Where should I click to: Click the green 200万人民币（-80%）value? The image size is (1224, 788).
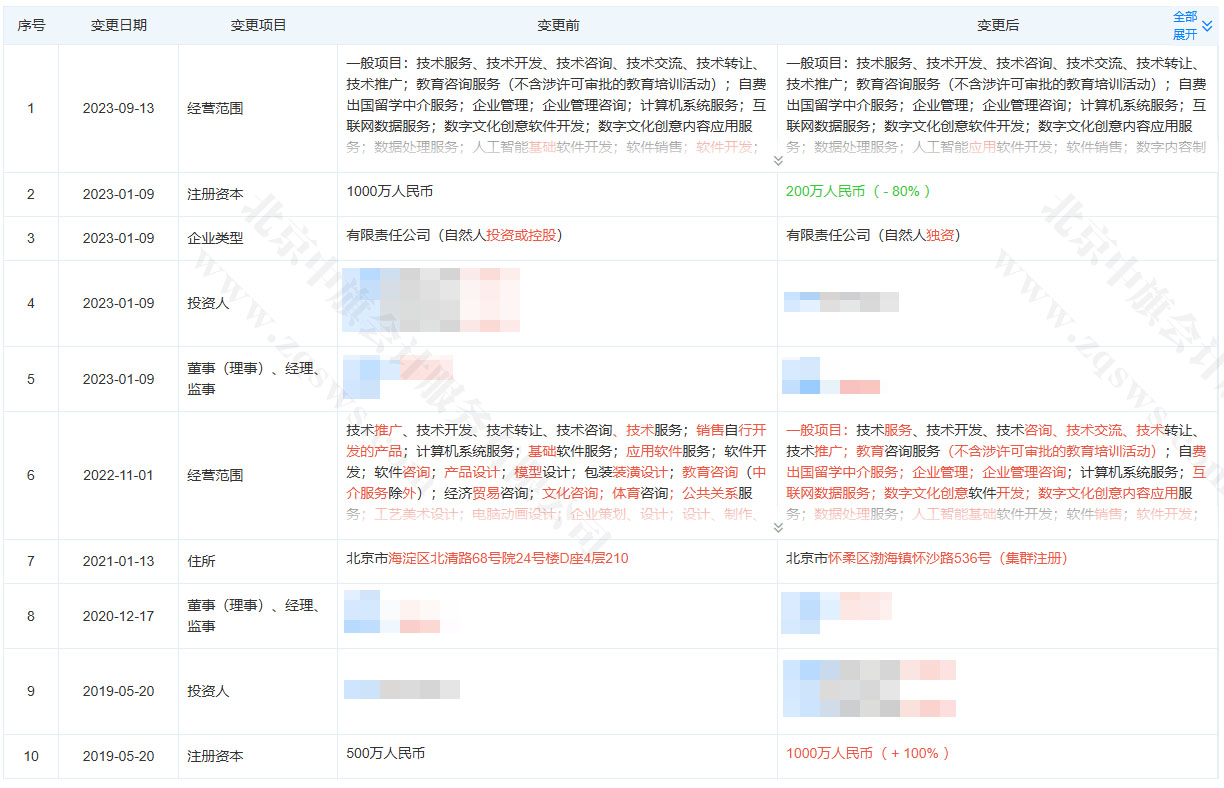pyautogui.click(x=856, y=193)
